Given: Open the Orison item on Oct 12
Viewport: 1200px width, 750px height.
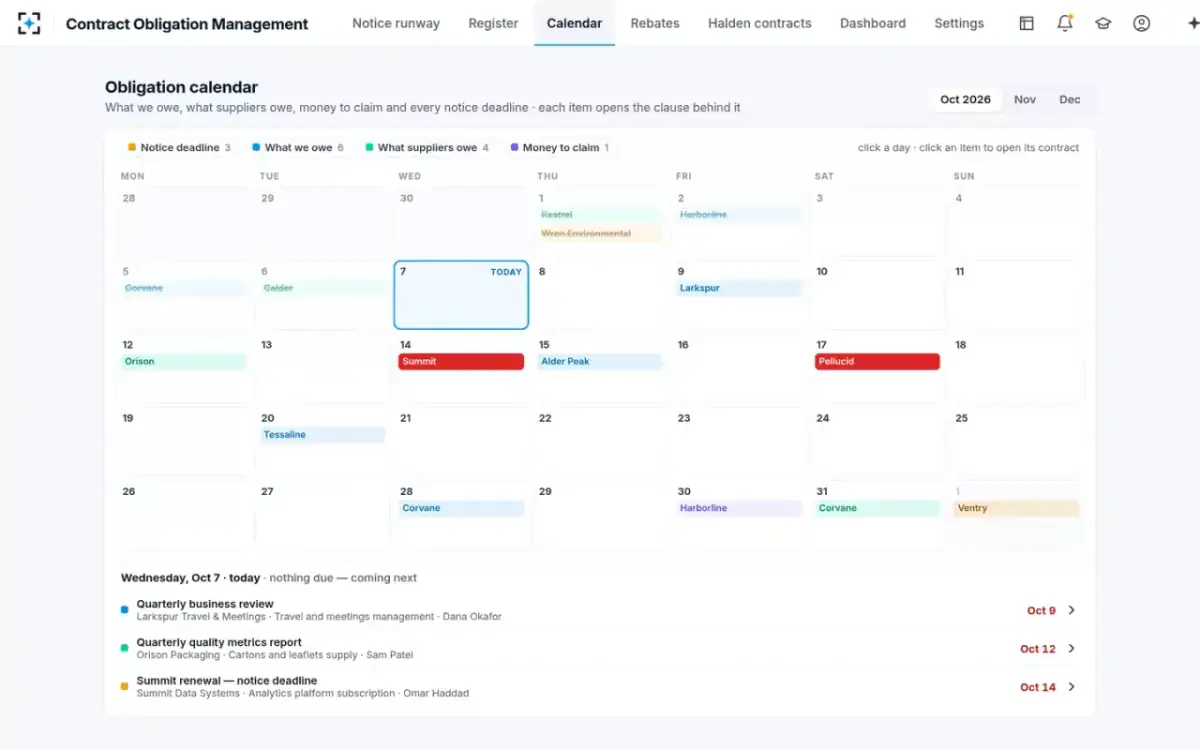Looking at the screenshot, I should [183, 362].
